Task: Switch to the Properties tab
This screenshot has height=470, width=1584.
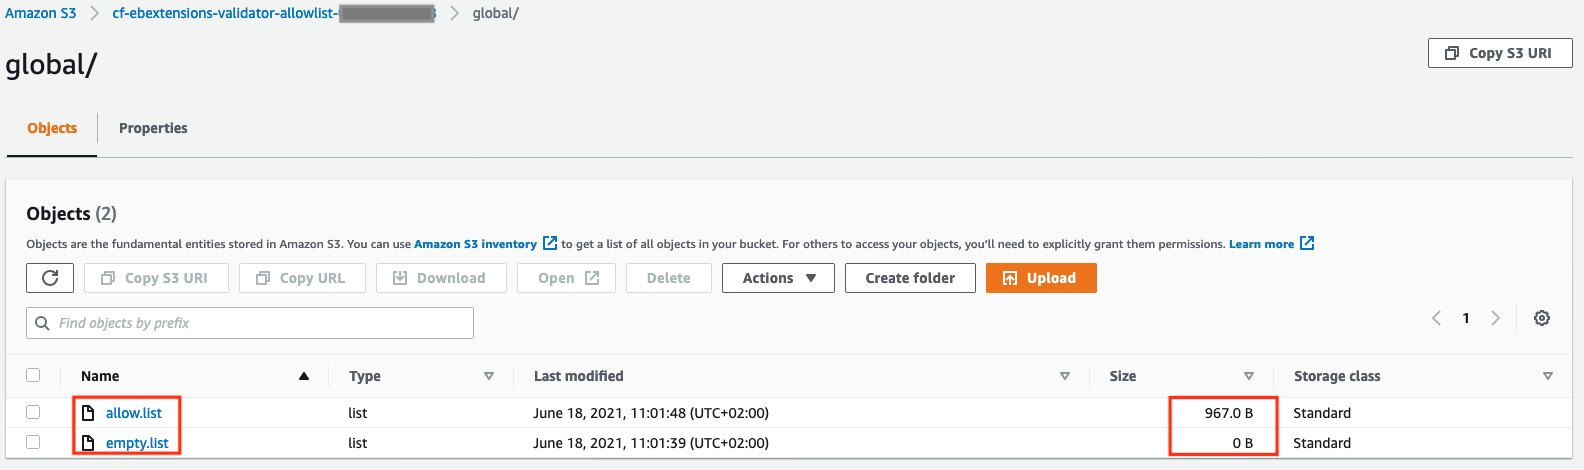Action: coord(153,128)
